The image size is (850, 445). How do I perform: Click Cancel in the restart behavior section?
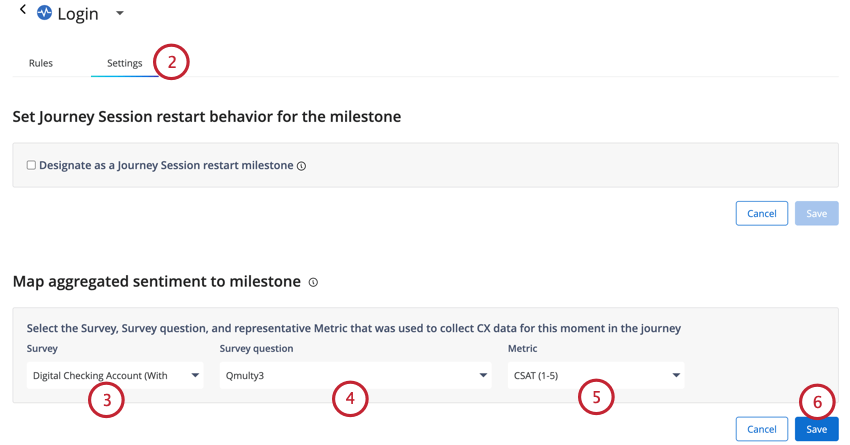(761, 214)
